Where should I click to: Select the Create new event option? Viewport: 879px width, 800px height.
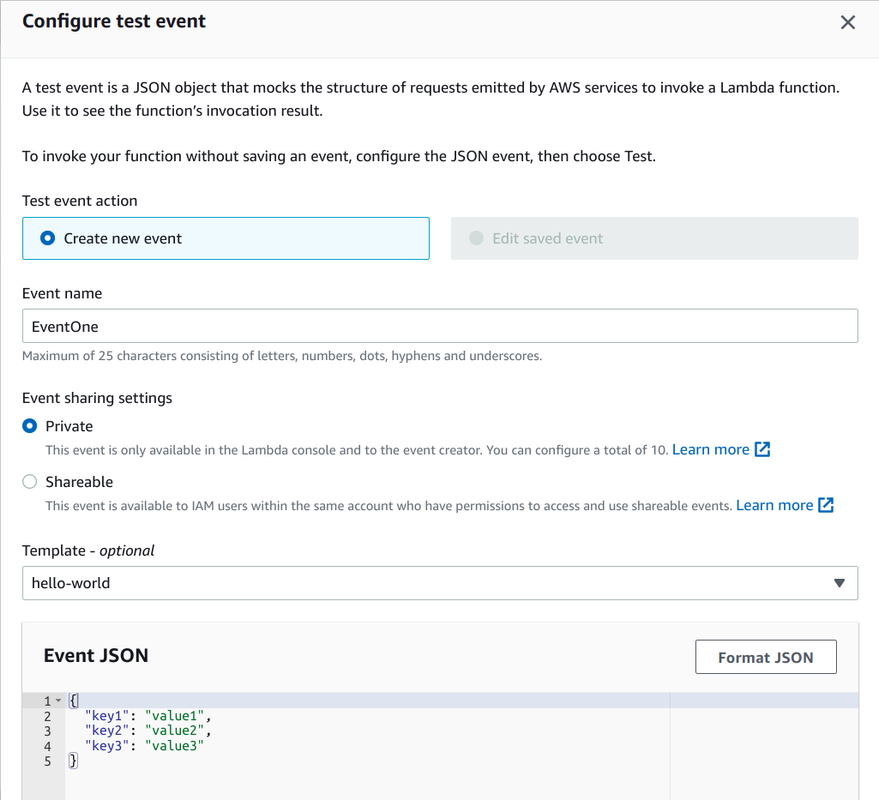point(48,239)
